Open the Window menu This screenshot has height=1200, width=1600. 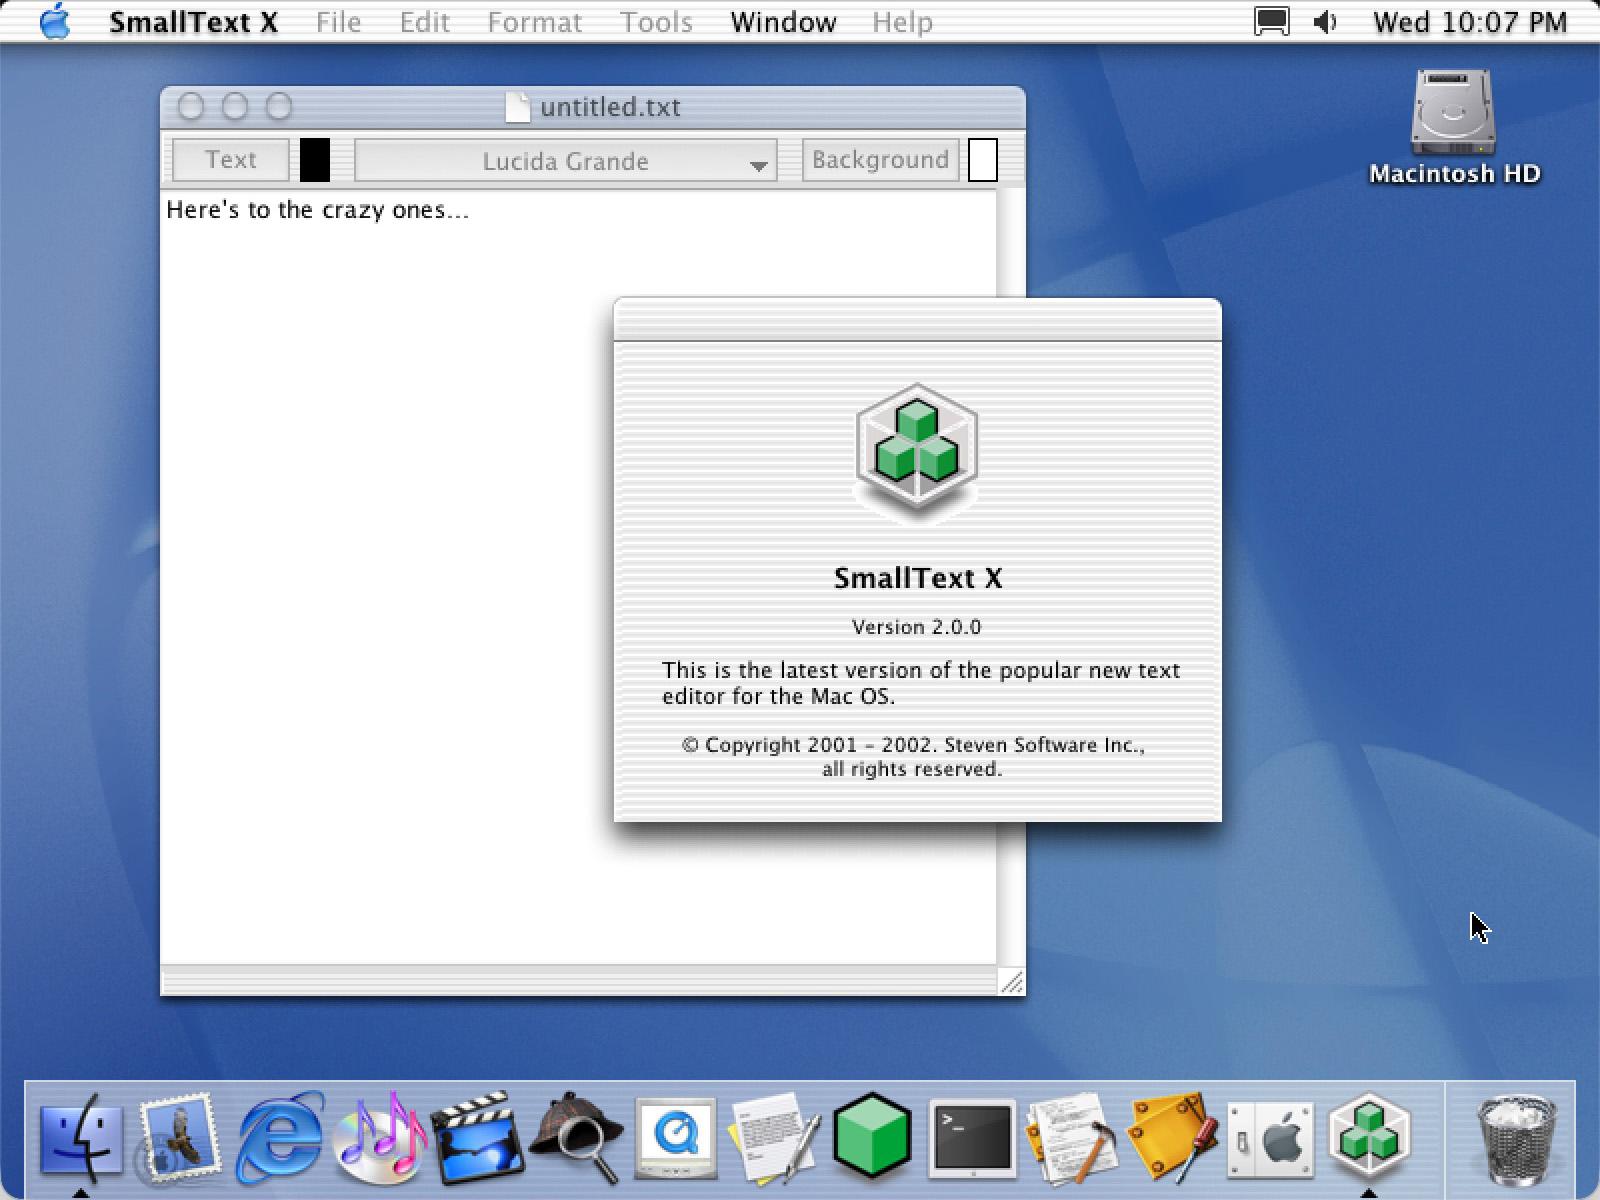point(783,22)
